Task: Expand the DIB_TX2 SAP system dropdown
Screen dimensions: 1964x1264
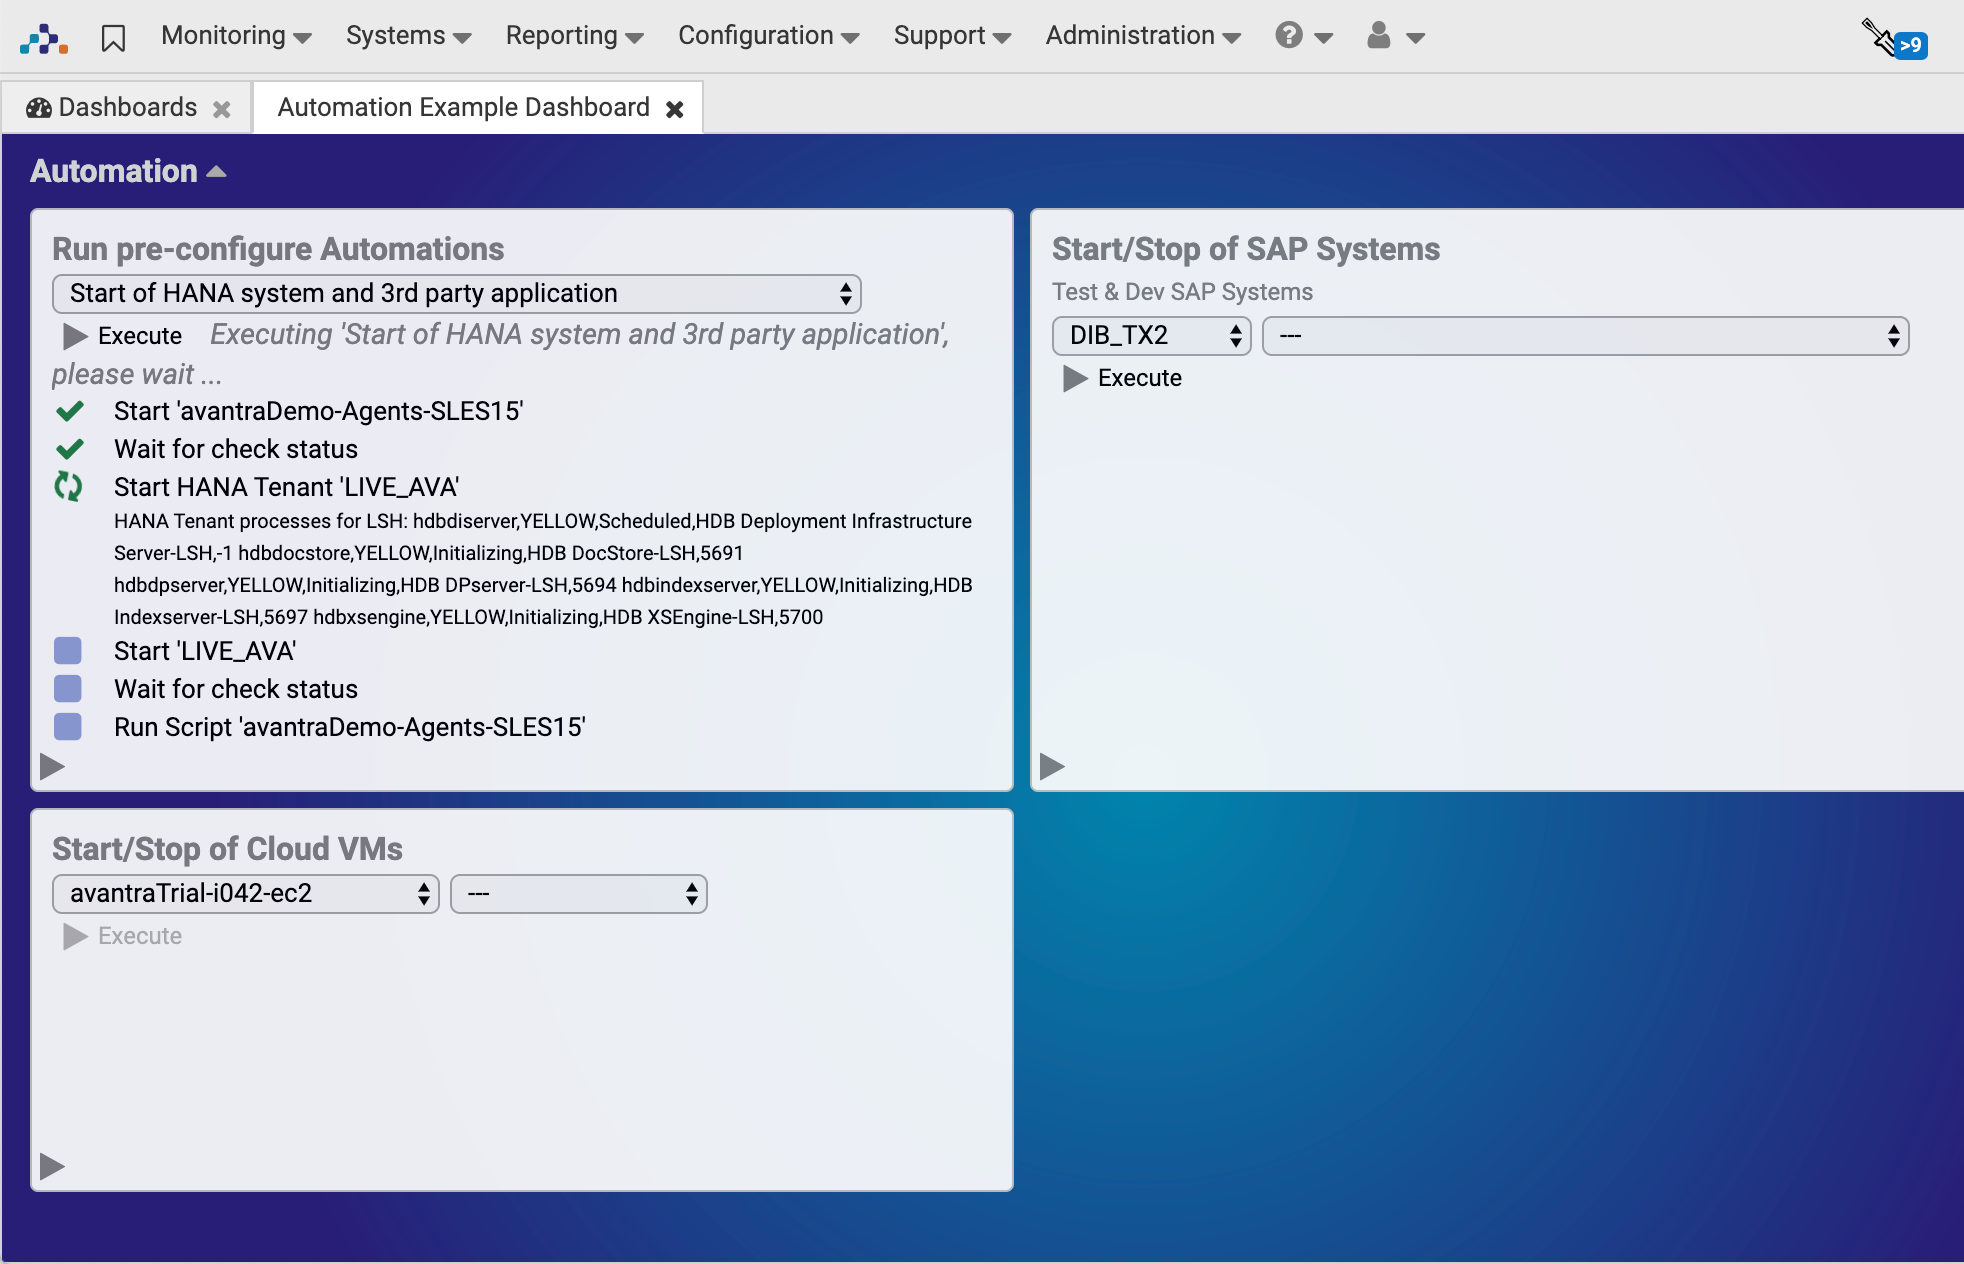Action: pos(1152,335)
